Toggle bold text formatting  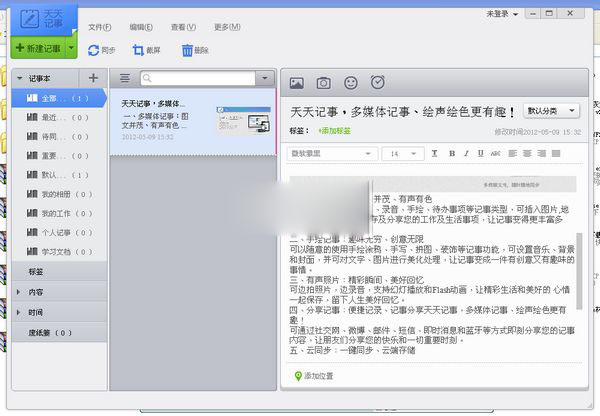[x=451, y=153]
